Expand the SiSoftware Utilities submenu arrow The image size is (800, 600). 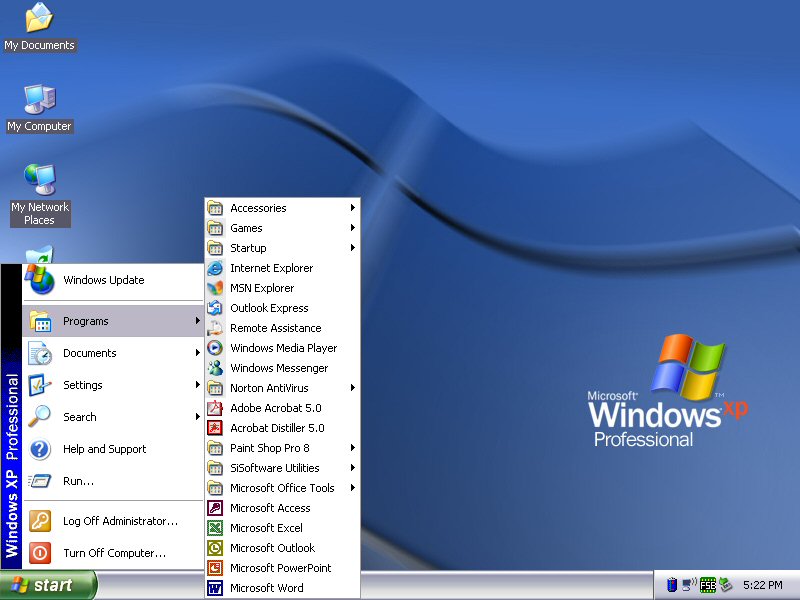click(353, 468)
